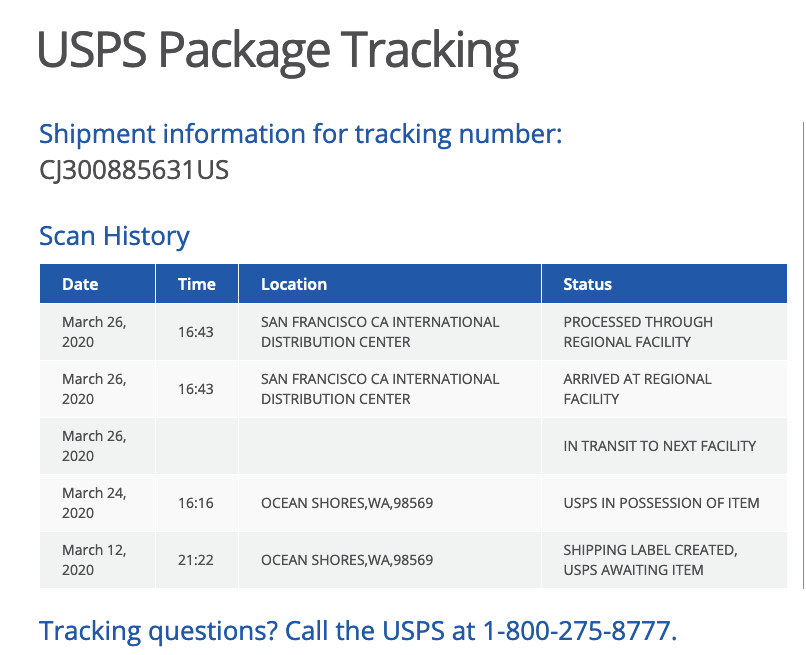This screenshot has height=655, width=806.
Task: Click the 16:16 time cell
Action: (x=197, y=503)
